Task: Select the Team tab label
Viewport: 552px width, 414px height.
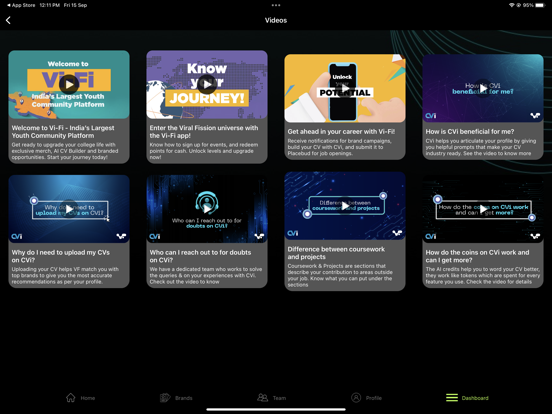Action: click(279, 398)
